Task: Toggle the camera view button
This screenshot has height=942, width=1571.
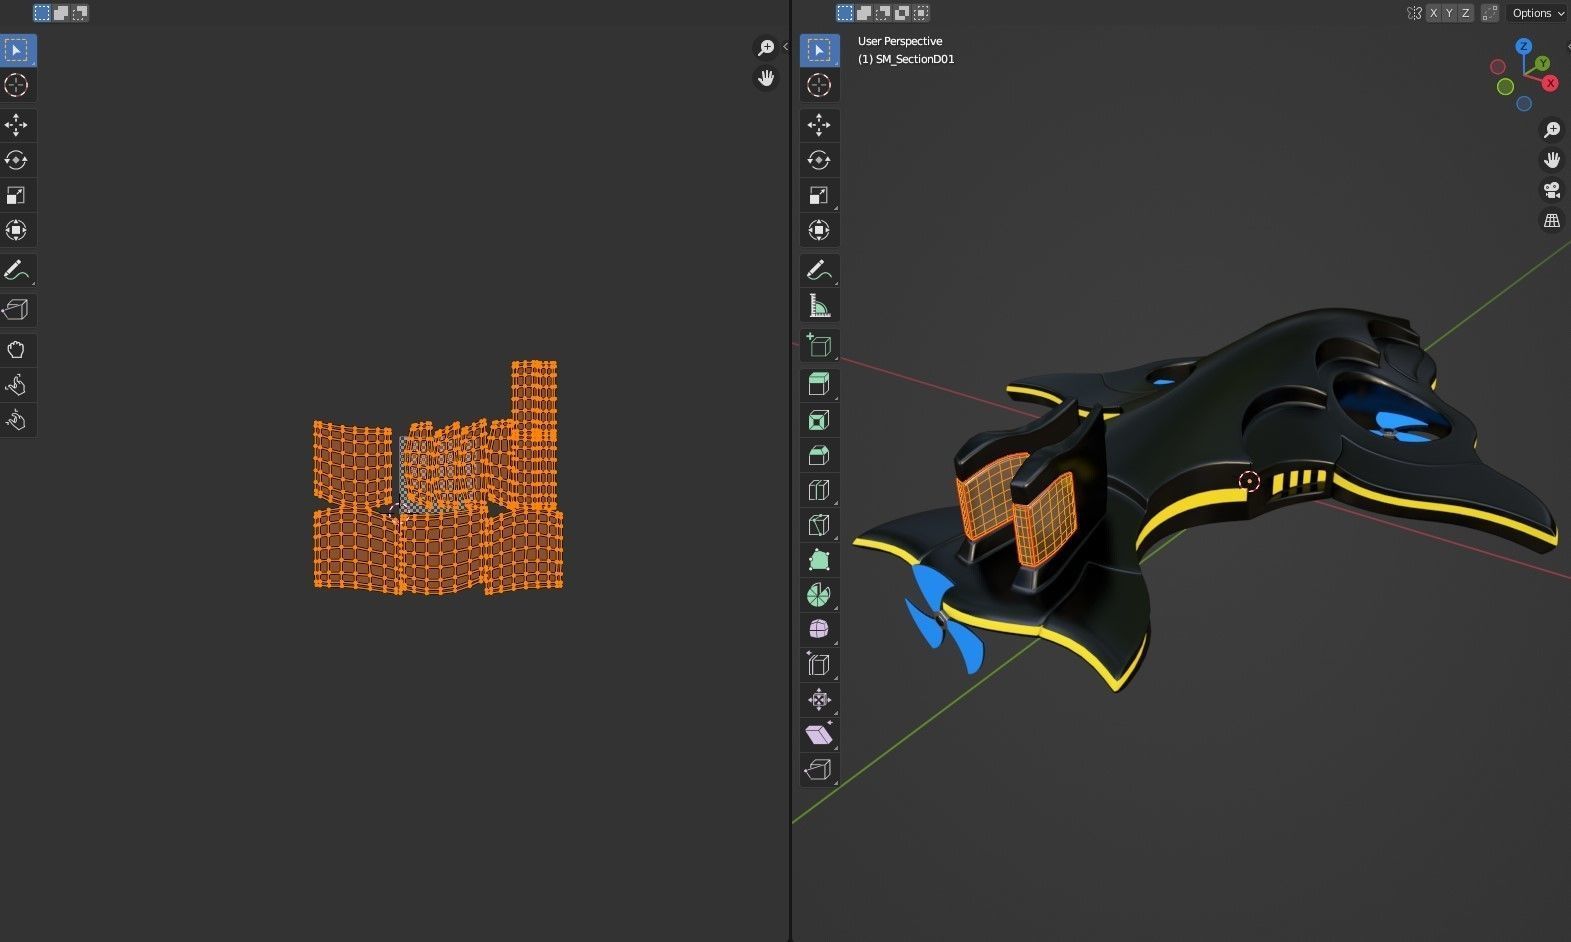Action: point(1552,190)
